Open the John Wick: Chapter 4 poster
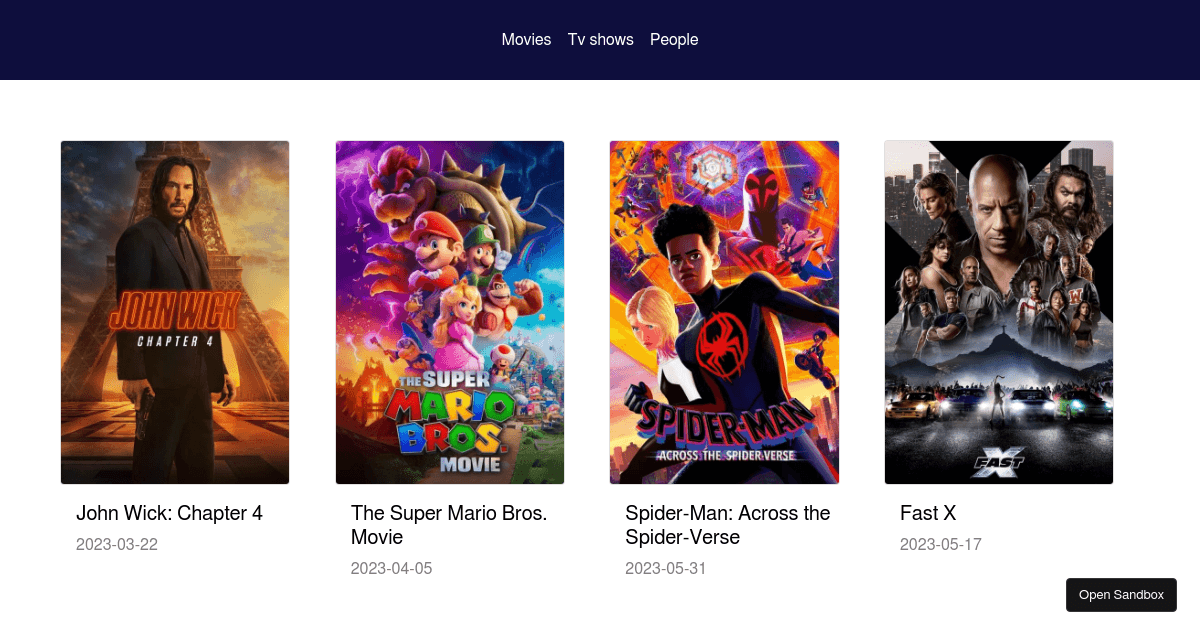This screenshot has width=1200, height=630. (x=175, y=312)
